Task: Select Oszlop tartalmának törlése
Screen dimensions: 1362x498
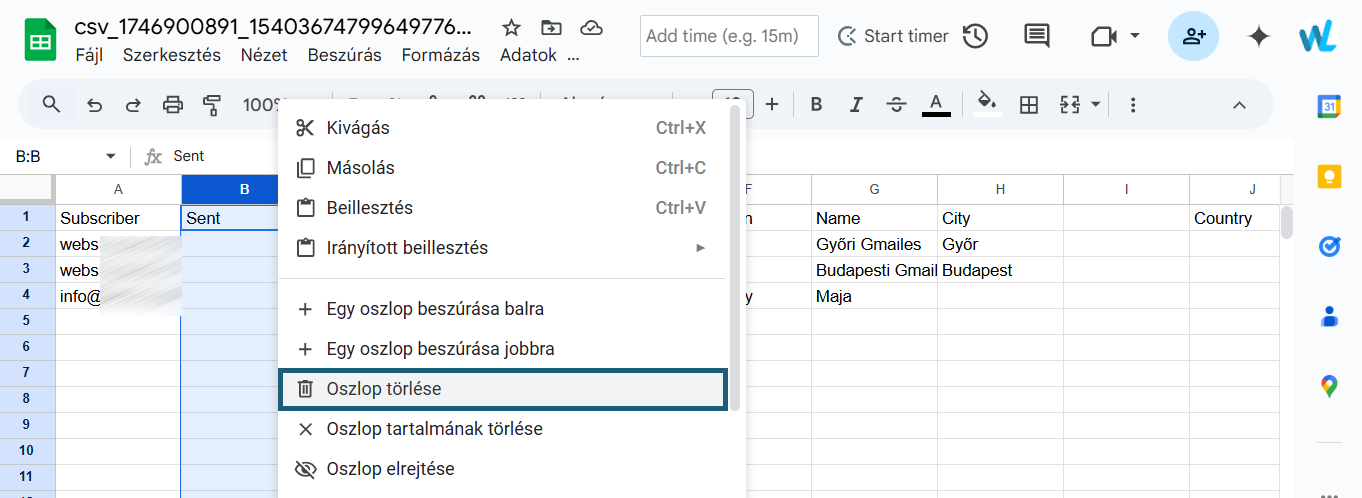Action: pos(502,429)
